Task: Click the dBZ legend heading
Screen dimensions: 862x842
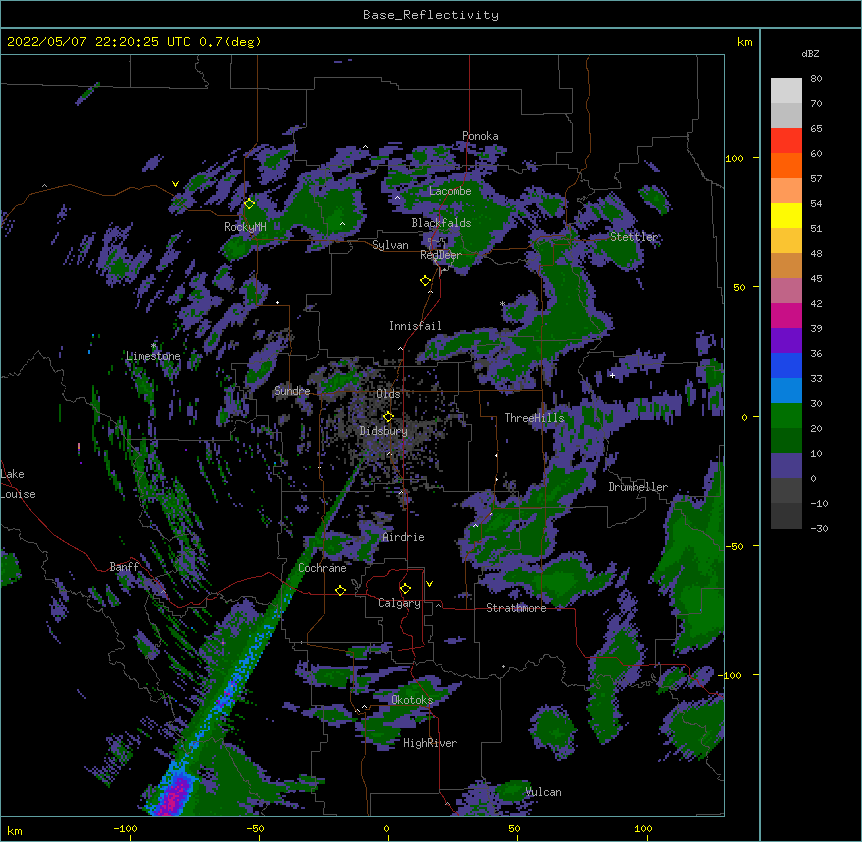Action: coord(810,54)
